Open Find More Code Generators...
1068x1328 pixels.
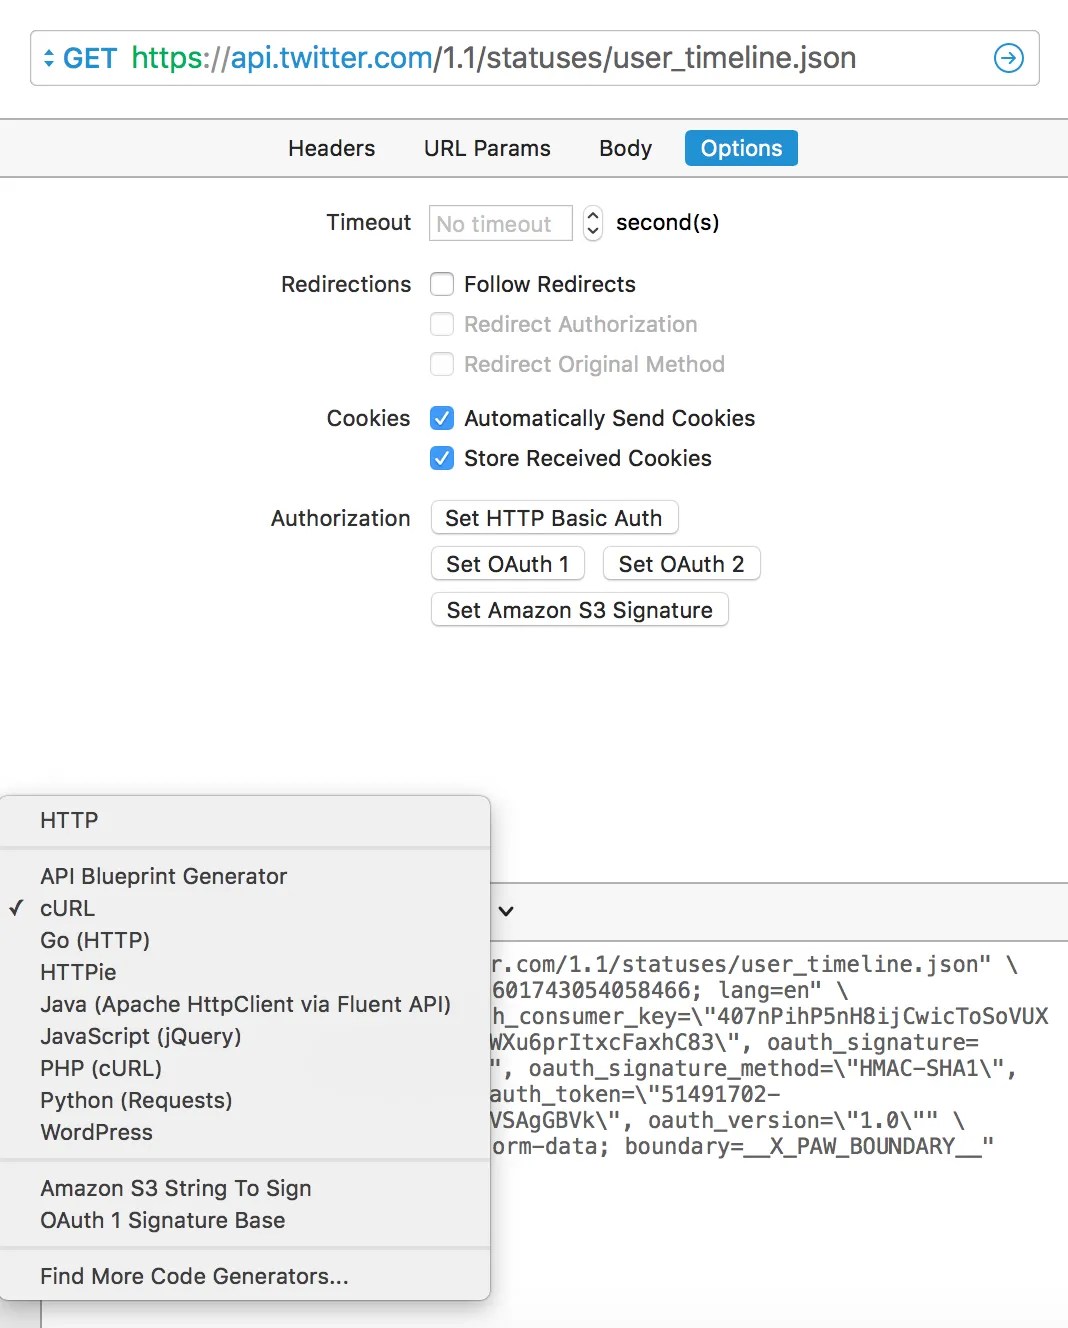click(245, 1276)
